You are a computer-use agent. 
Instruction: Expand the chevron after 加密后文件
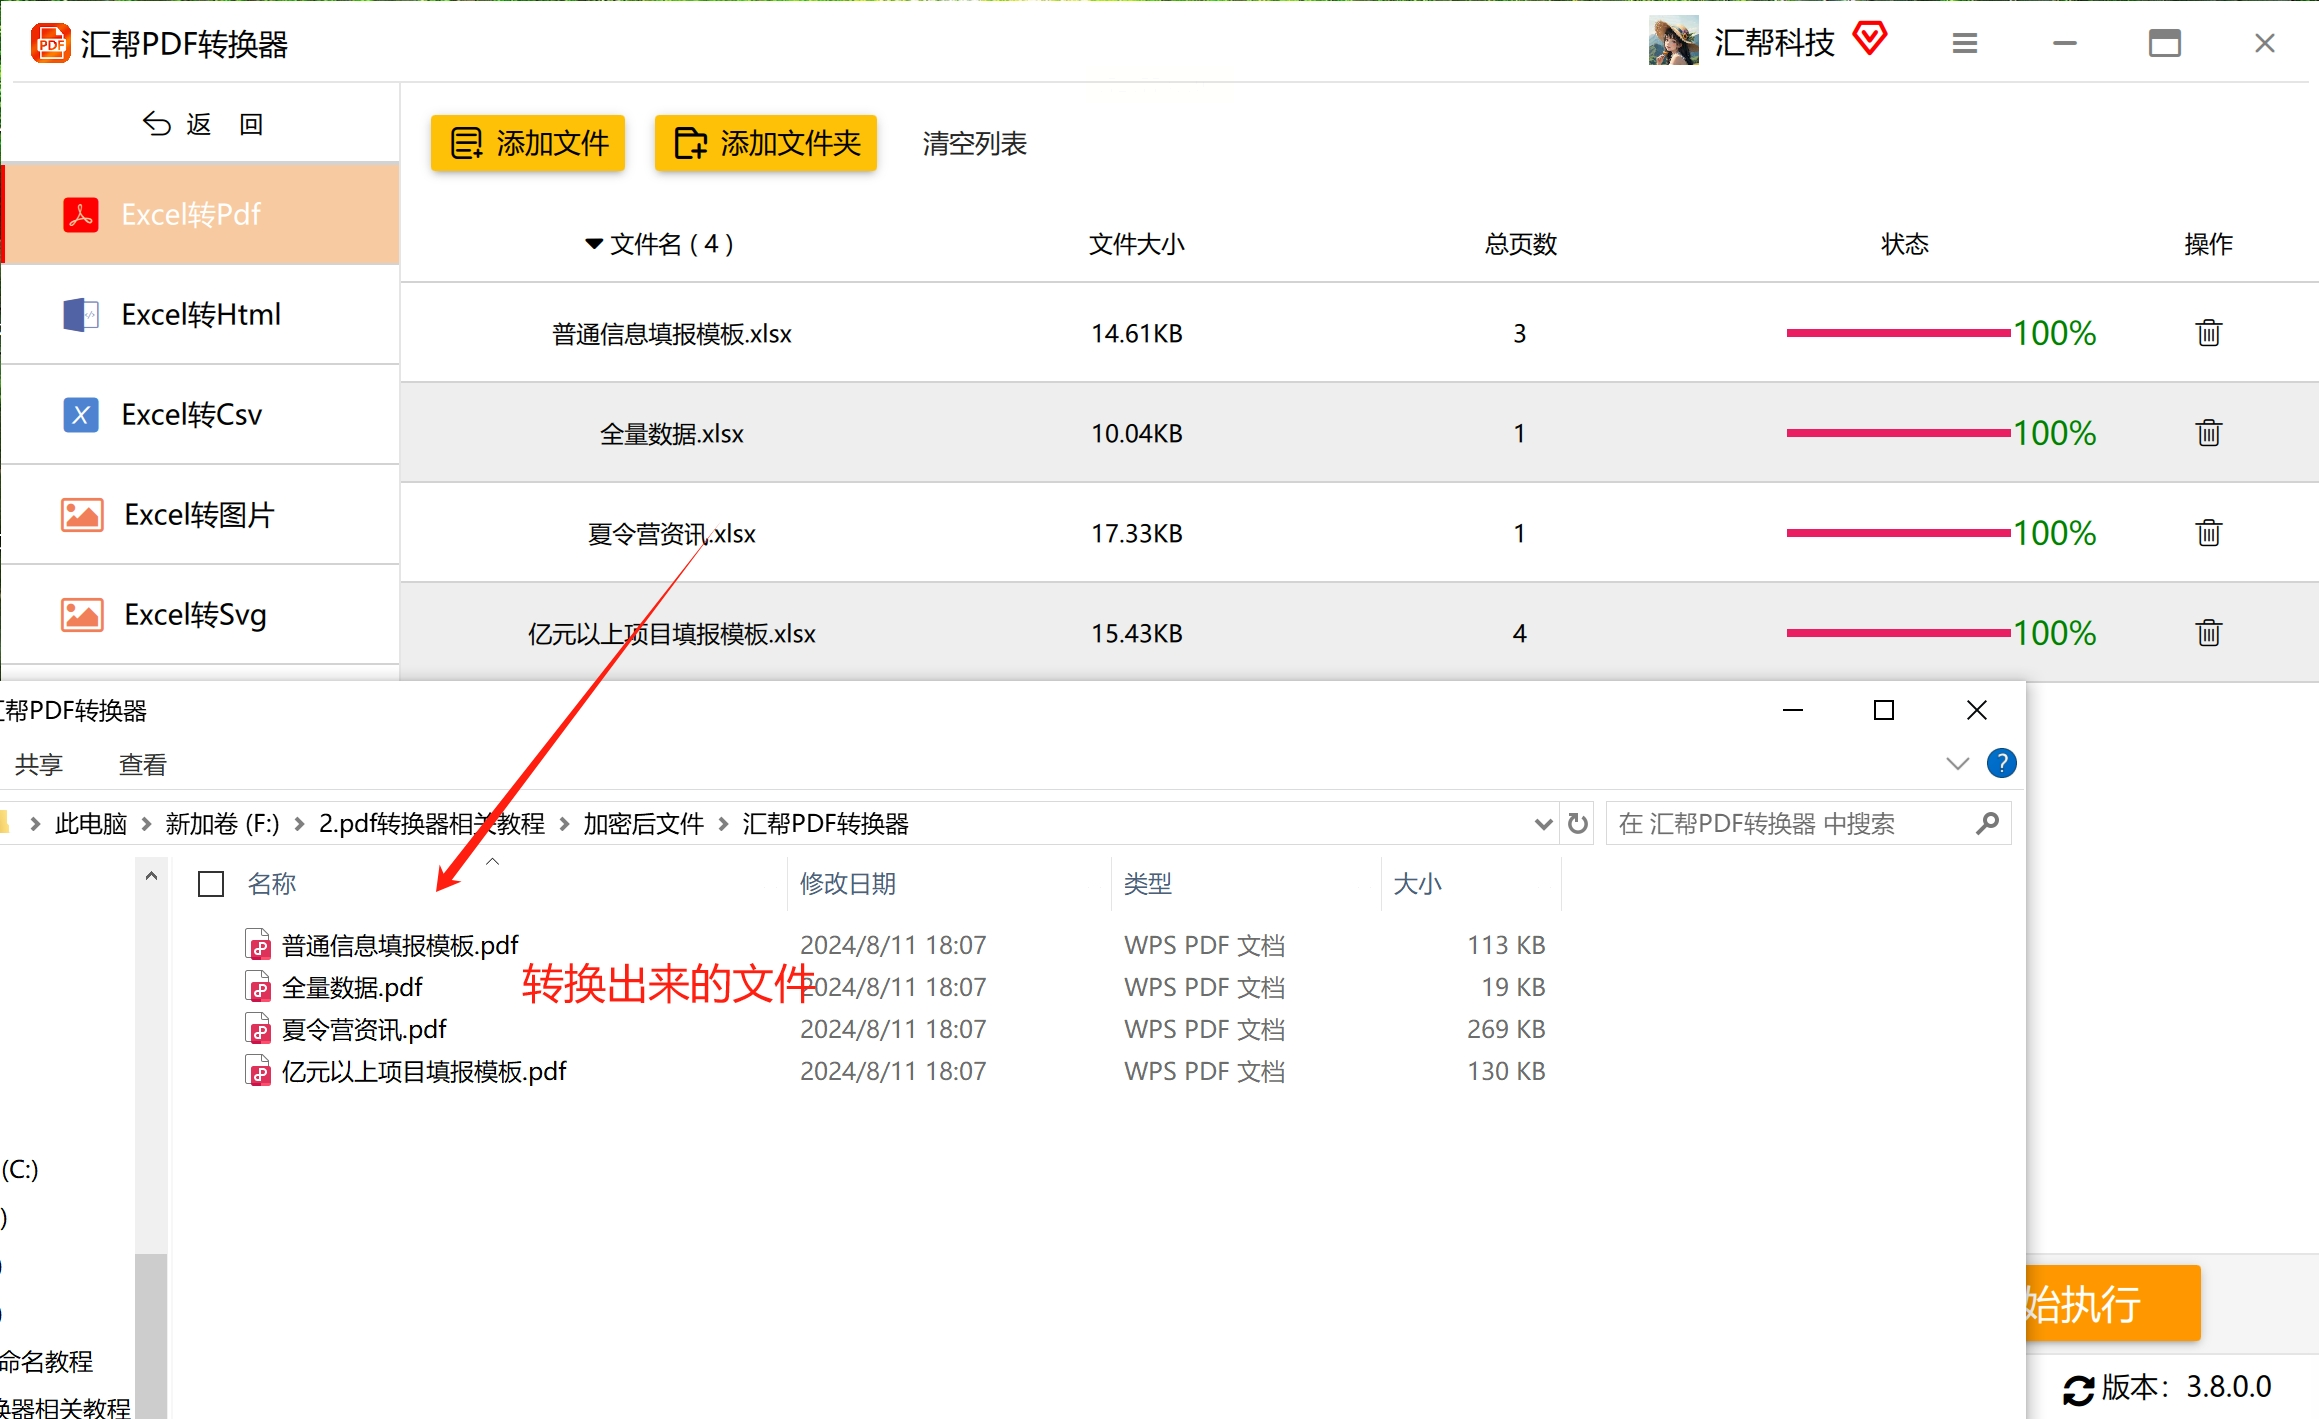click(x=723, y=823)
